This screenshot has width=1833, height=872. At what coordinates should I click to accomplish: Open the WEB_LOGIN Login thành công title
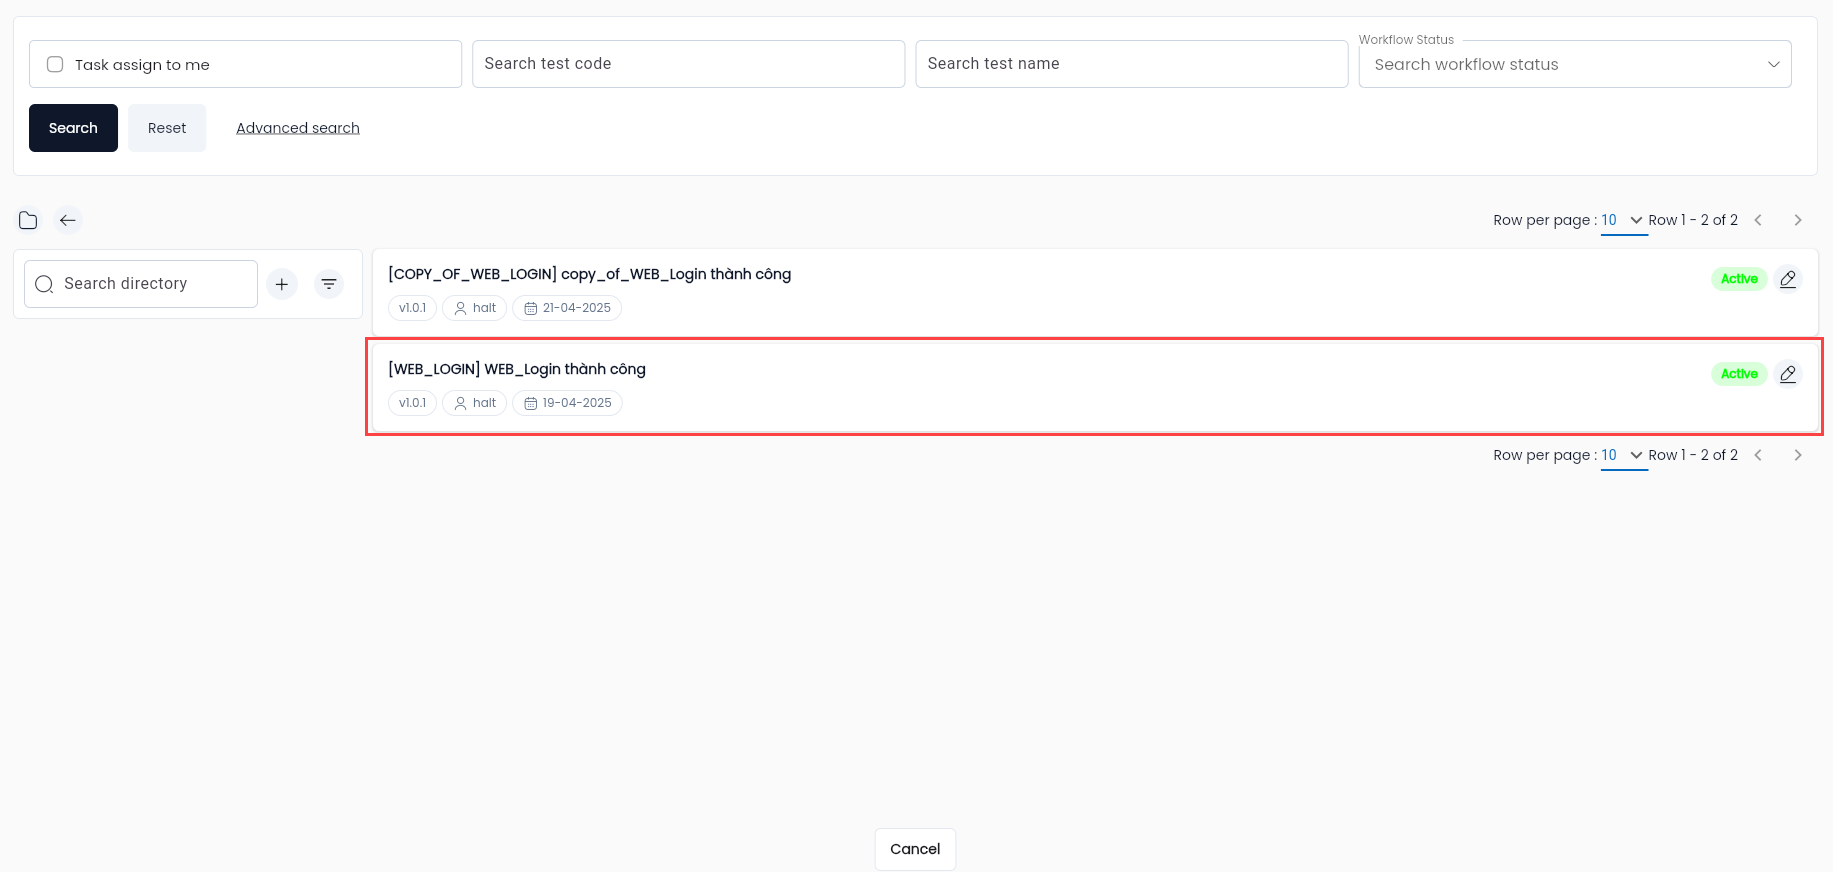[517, 369]
